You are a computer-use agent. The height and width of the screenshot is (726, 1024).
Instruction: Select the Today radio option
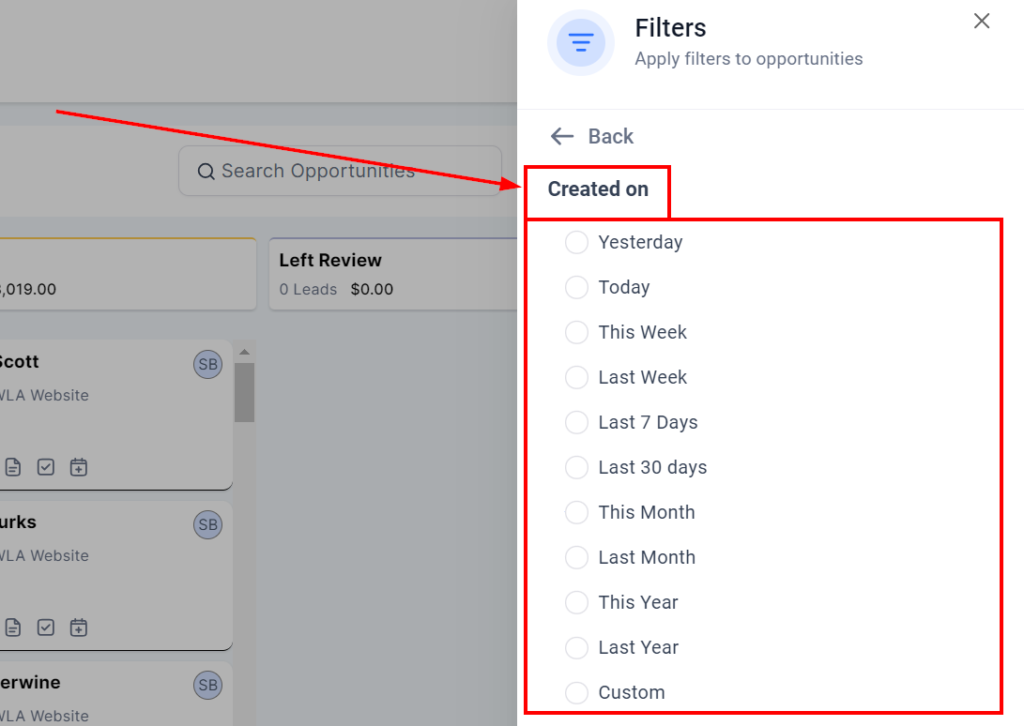point(577,287)
